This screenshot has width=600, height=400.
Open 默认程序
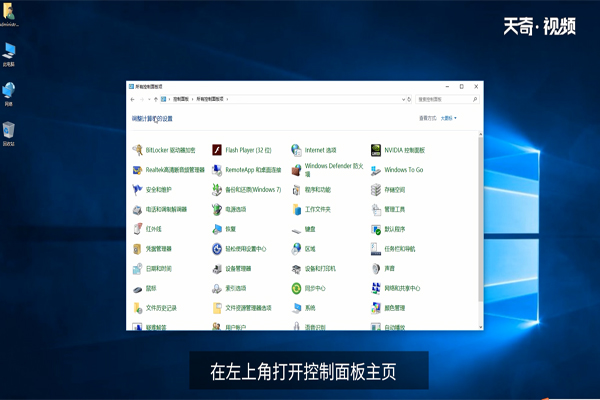coord(388,229)
